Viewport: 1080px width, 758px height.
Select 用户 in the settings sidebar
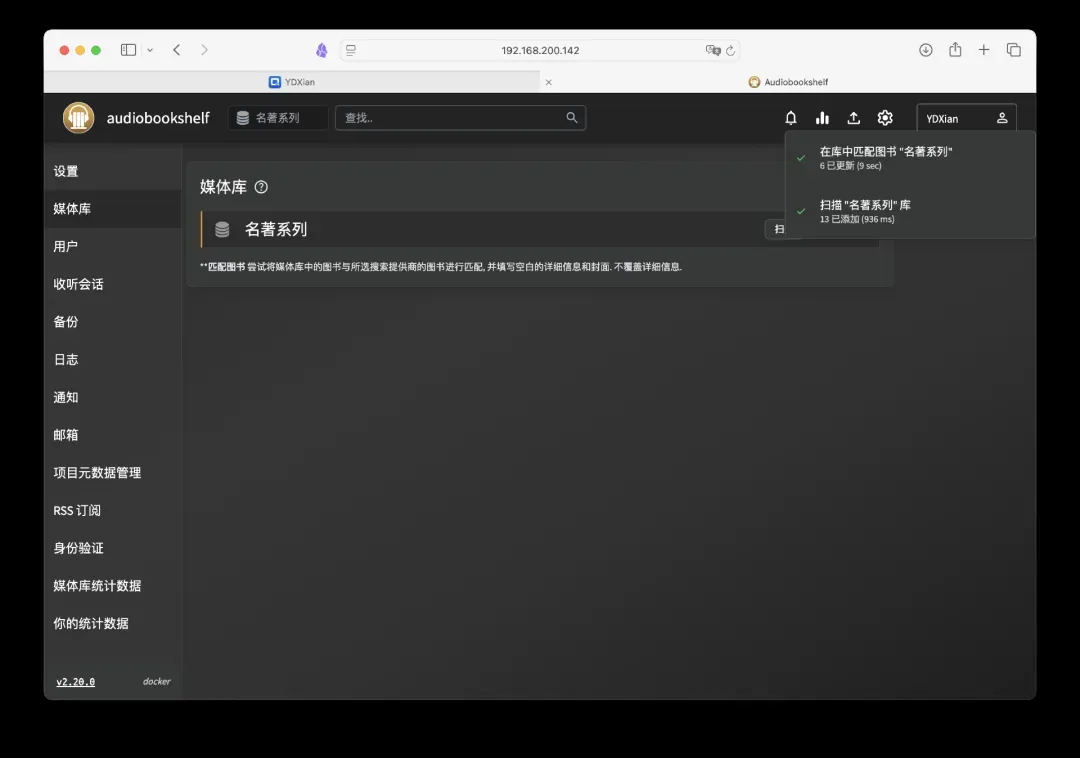[66, 246]
